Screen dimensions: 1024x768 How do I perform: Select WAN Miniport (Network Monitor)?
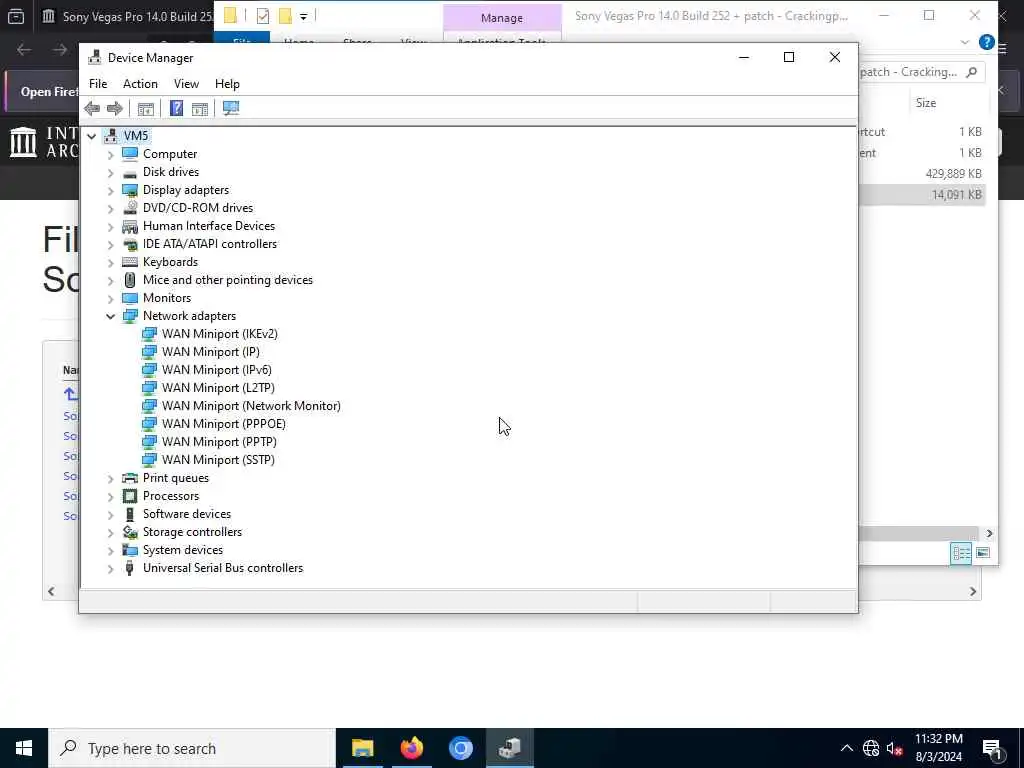(x=251, y=406)
